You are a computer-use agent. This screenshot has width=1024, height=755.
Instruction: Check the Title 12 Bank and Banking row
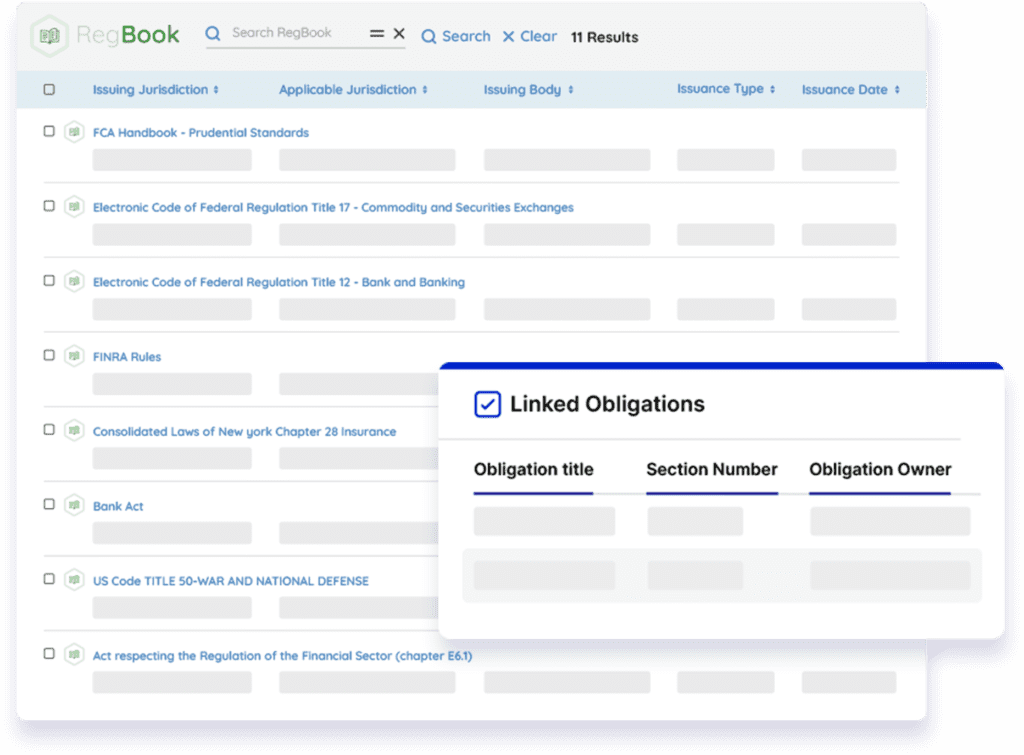pos(49,280)
